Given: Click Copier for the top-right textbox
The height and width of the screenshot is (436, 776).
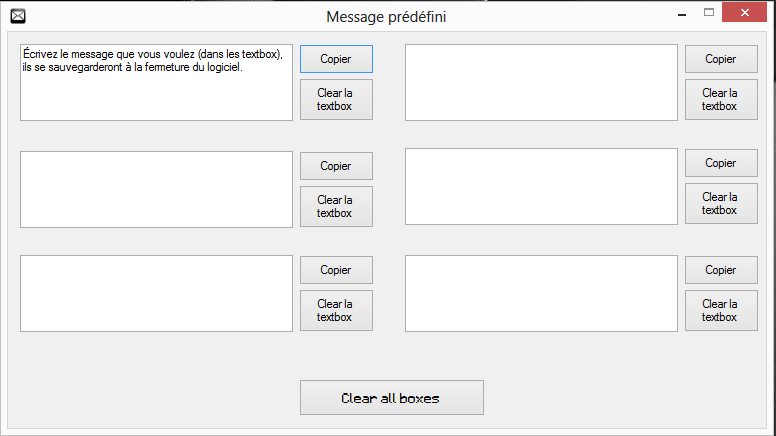Looking at the screenshot, I should pyautogui.click(x=721, y=59).
